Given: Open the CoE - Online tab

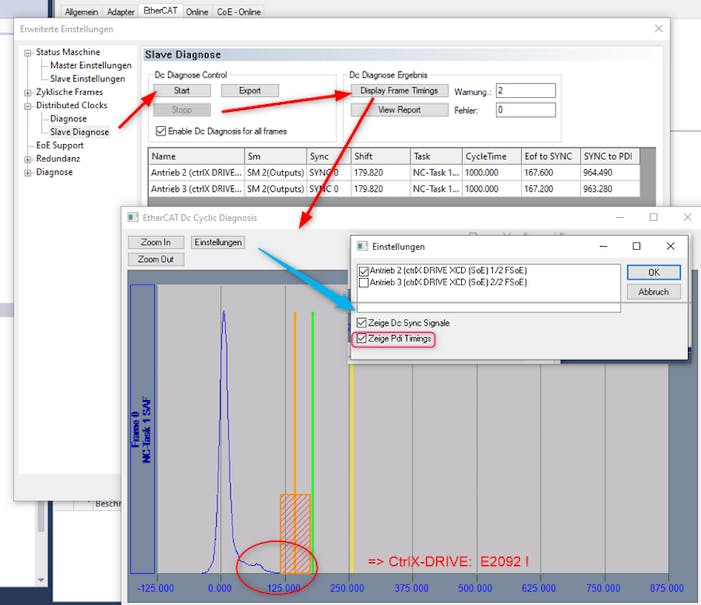Looking at the screenshot, I should [239, 11].
